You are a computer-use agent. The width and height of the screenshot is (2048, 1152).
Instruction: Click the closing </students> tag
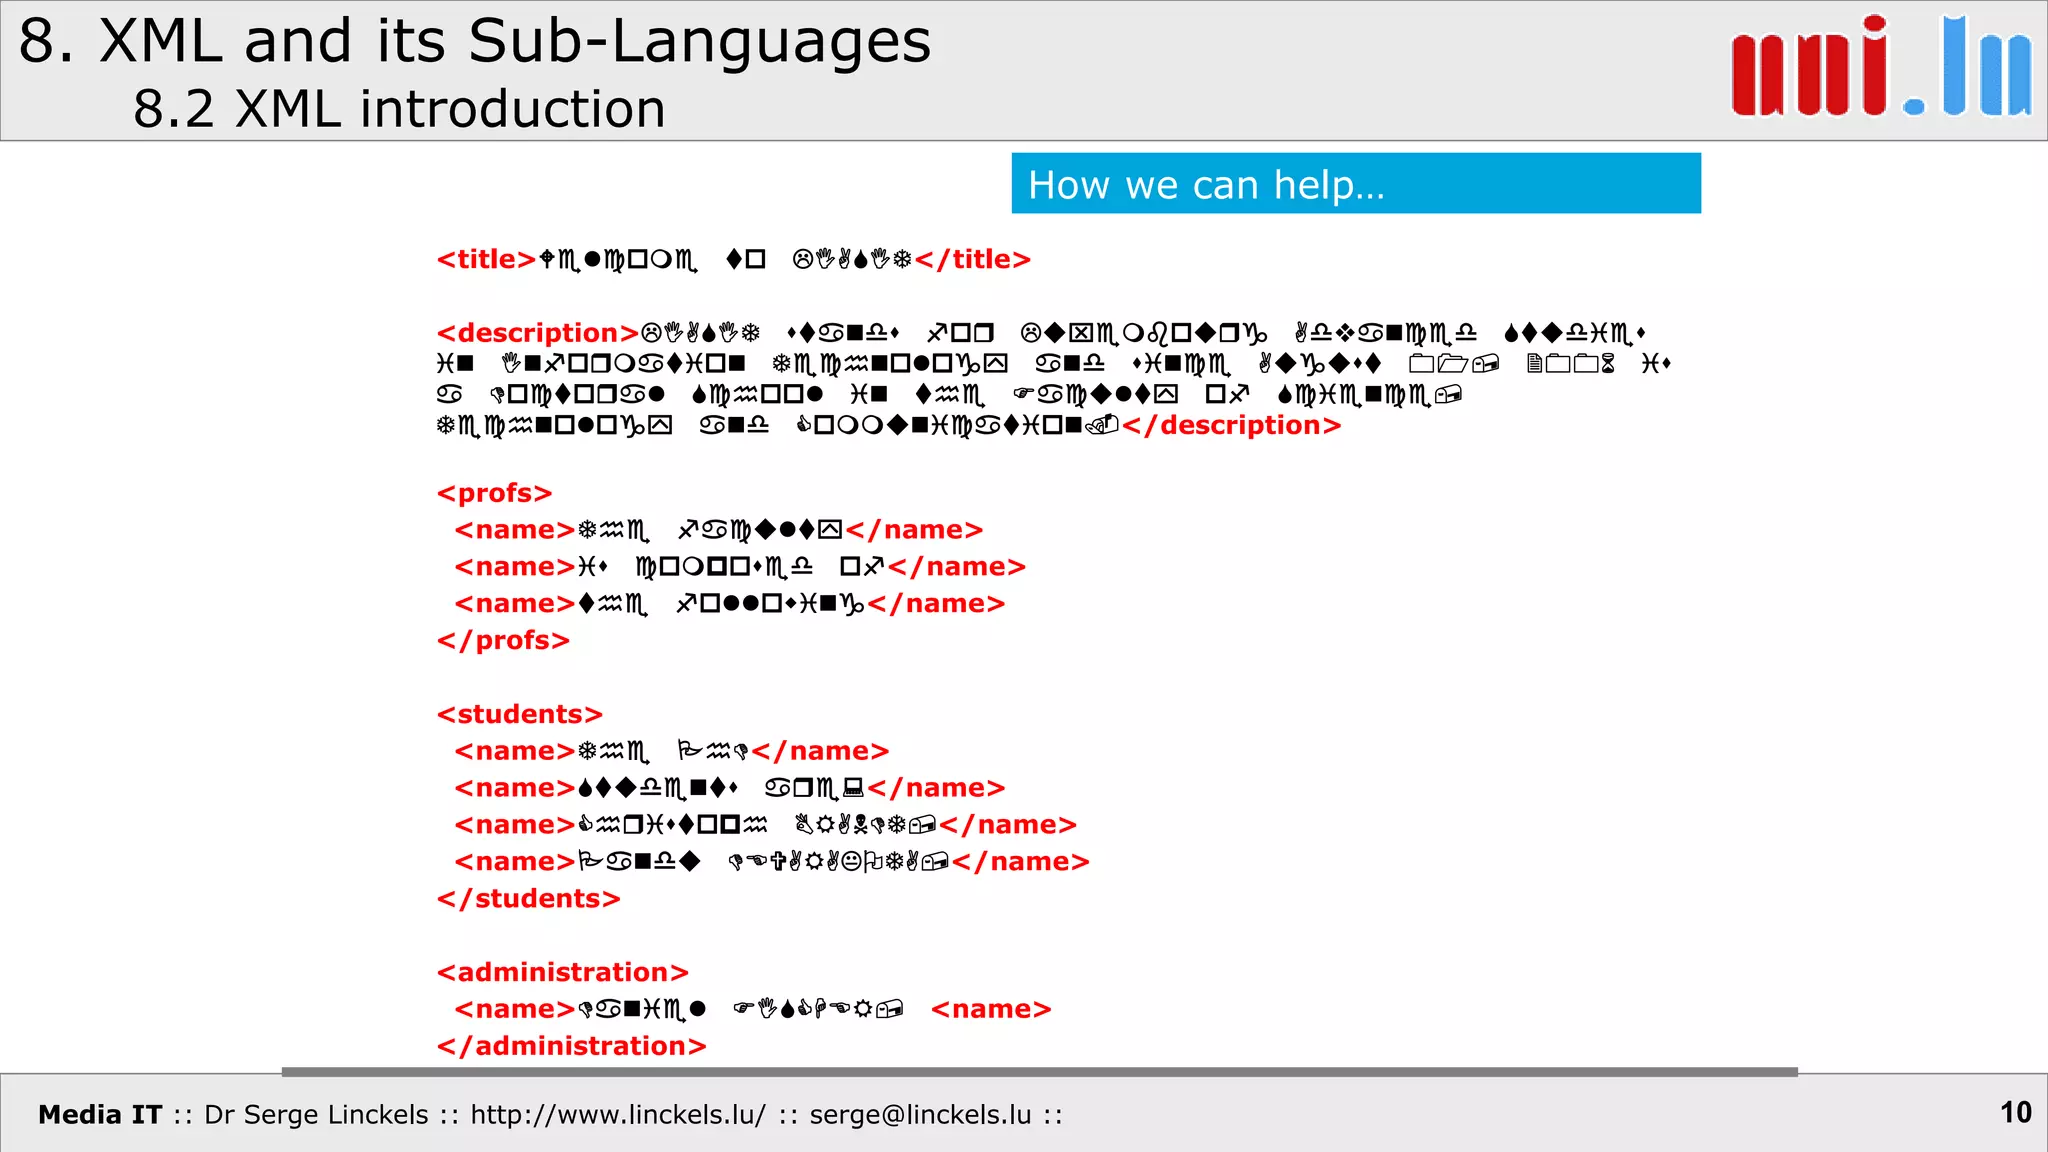coord(528,899)
